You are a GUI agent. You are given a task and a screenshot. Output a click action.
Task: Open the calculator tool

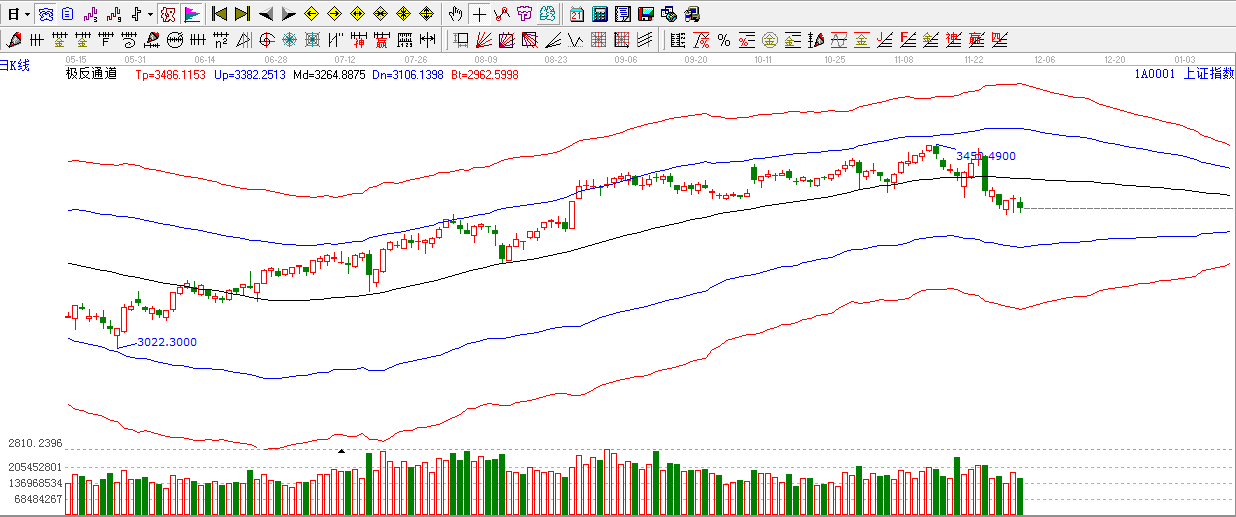pyautogui.click(x=599, y=14)
